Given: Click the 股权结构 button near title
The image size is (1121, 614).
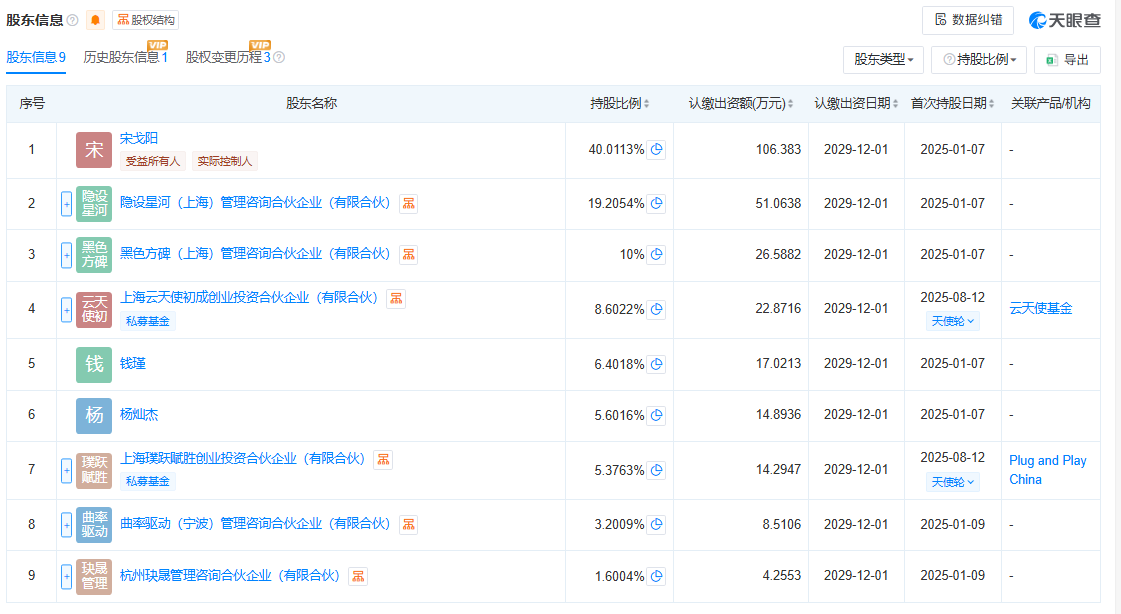Looking at the screenshot, I should tap(145, 20).
